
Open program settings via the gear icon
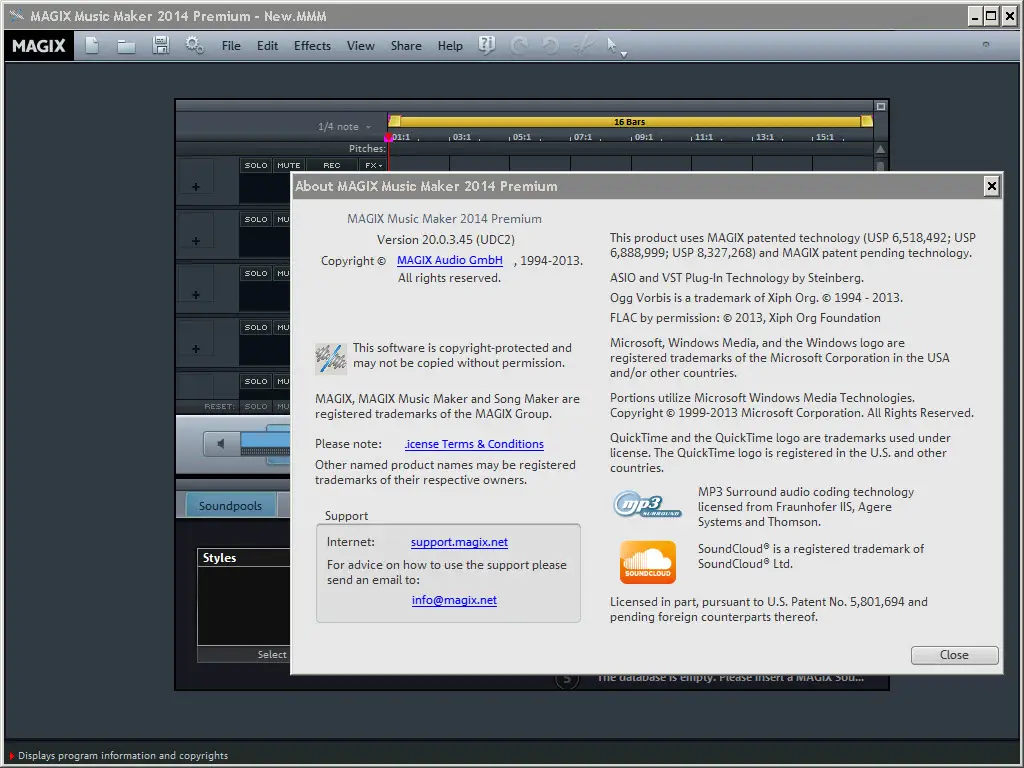194,45
